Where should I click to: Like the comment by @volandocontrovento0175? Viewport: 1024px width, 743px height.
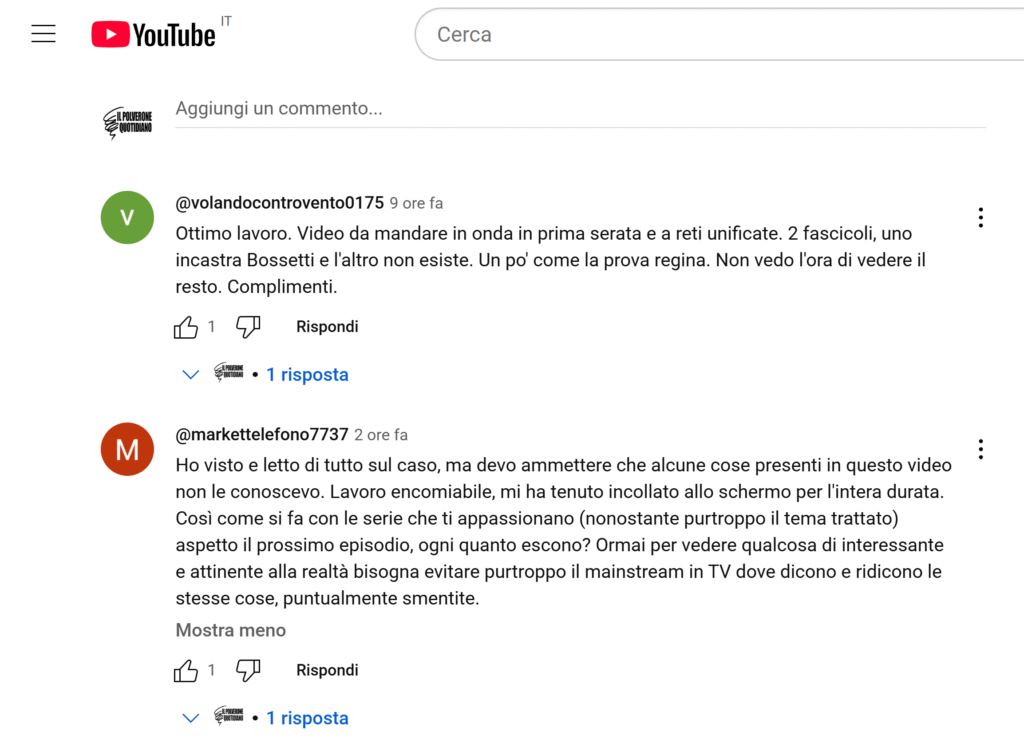coord(186,327)
